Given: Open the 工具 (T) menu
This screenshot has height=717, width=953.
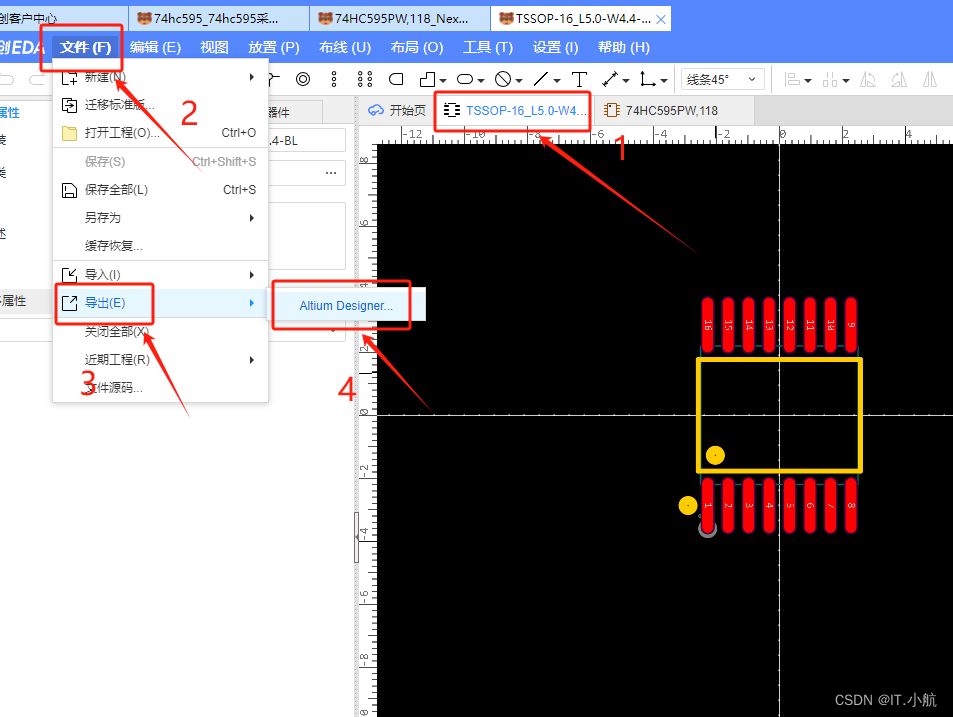Looking at the screenshot, I should 488,47.
